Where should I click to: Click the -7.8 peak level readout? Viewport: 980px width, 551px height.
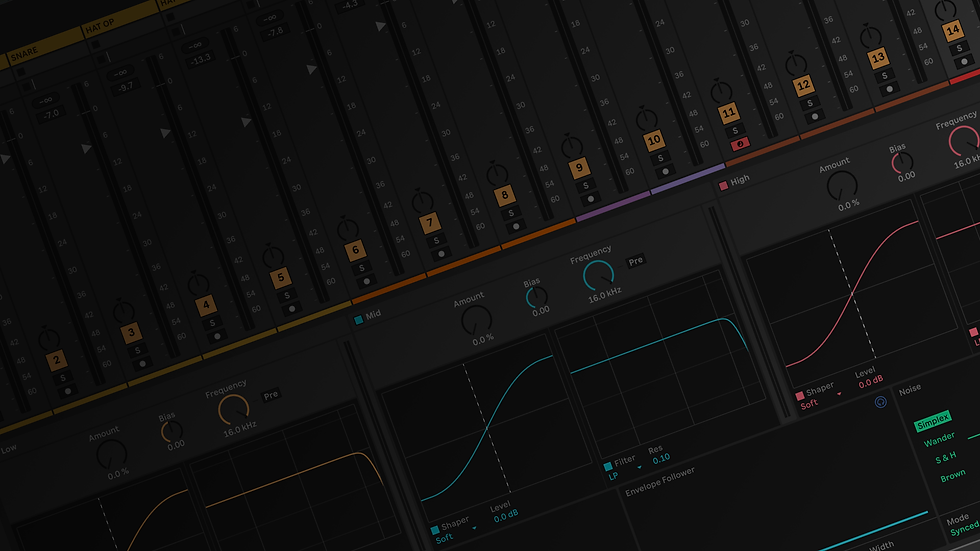[275, 31]
